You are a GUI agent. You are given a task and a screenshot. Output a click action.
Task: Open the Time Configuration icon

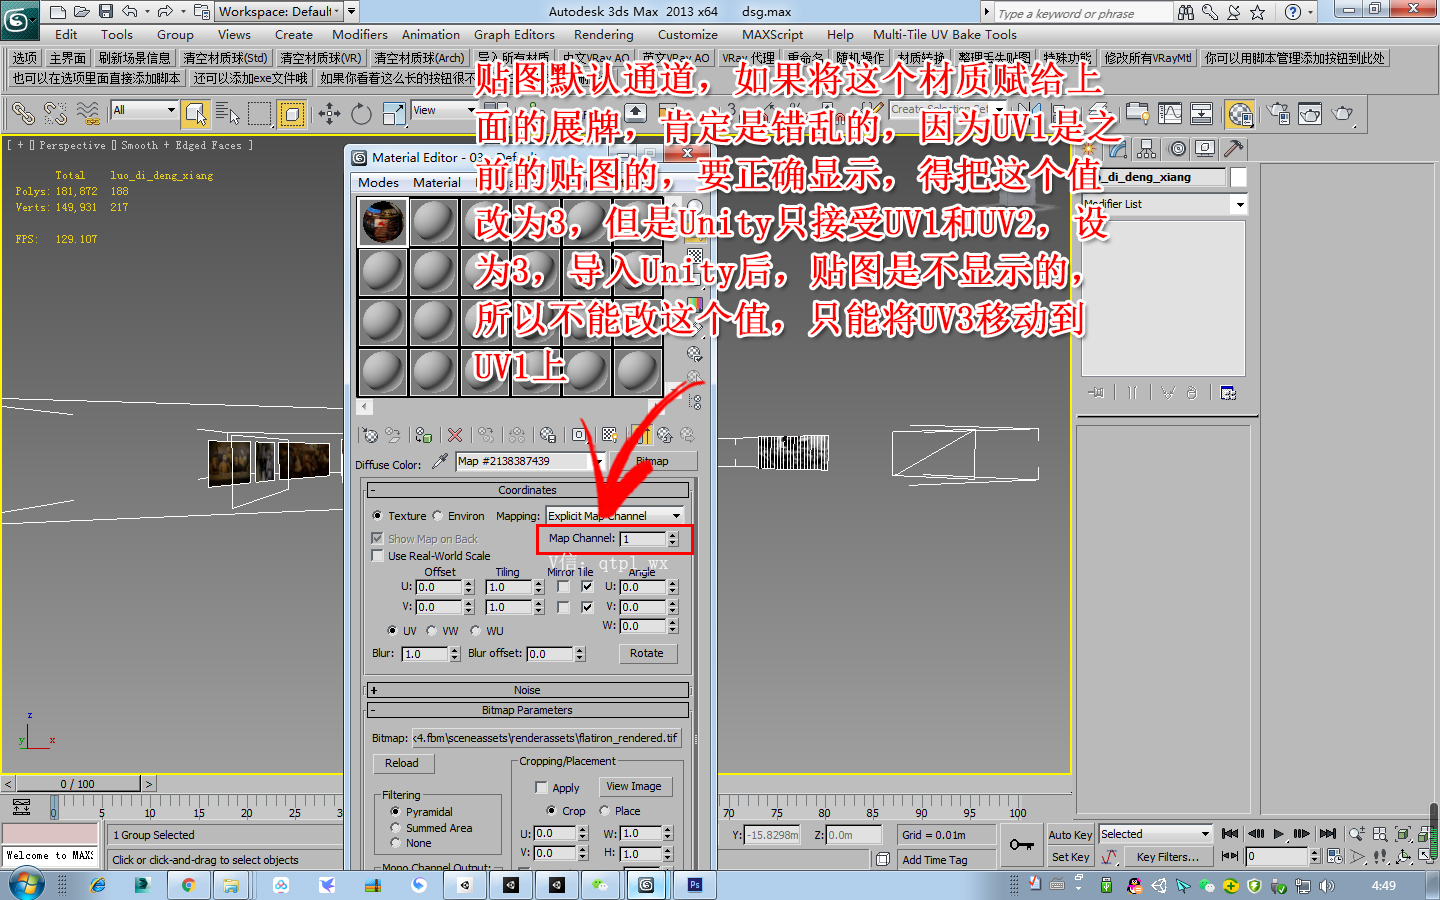point(1335,856)
